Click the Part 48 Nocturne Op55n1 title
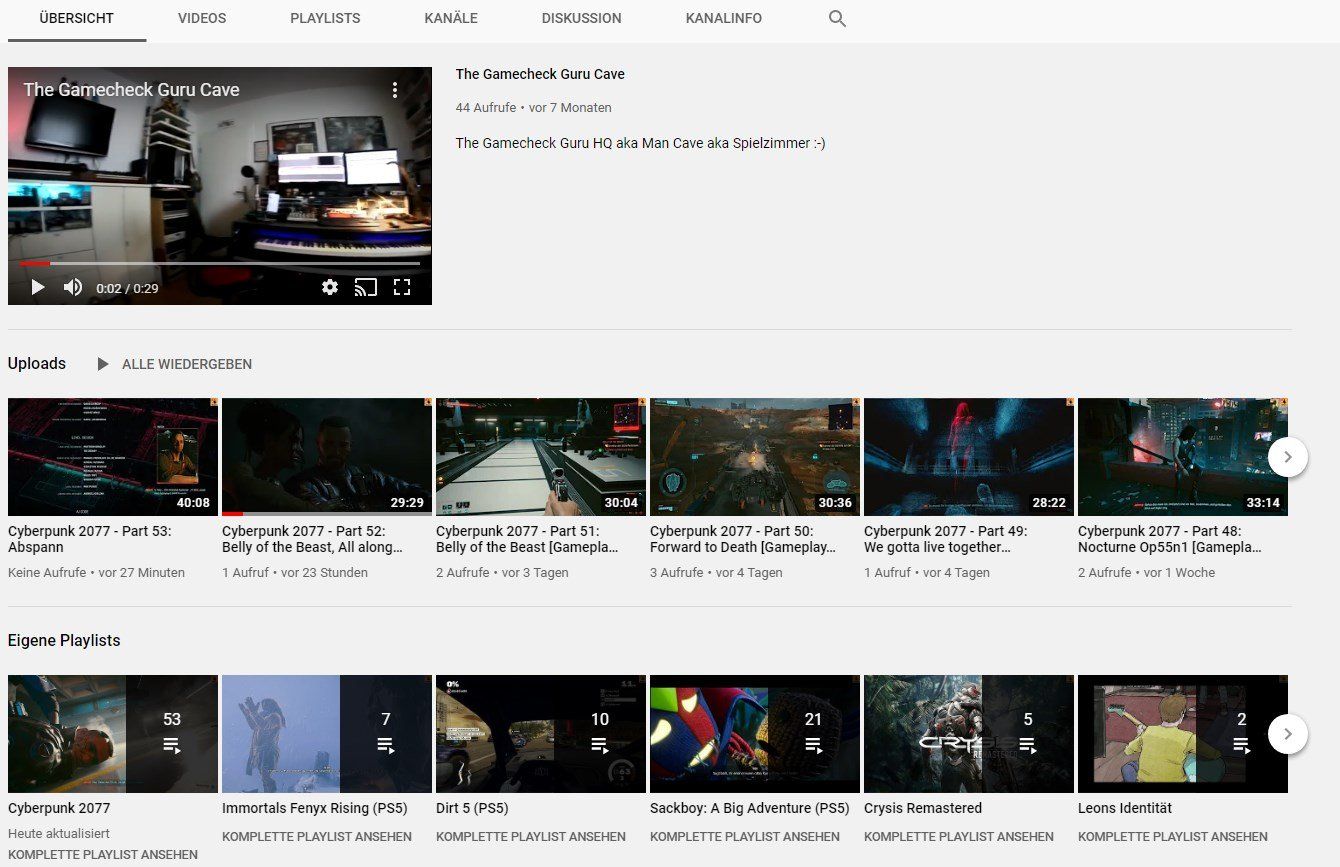Screen dimensions: 1340x867 (1170, 539)
